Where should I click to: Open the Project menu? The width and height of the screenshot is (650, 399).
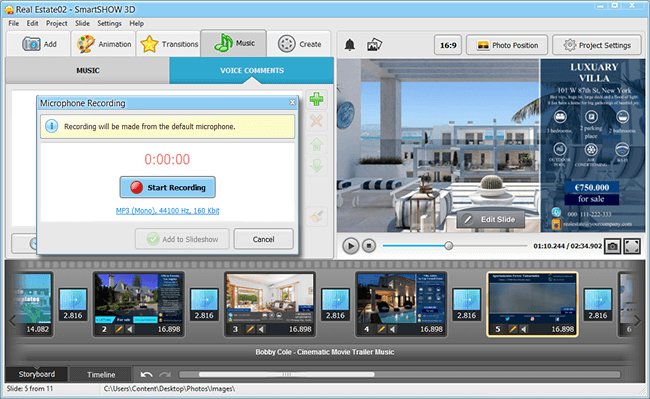pos(56,23)
